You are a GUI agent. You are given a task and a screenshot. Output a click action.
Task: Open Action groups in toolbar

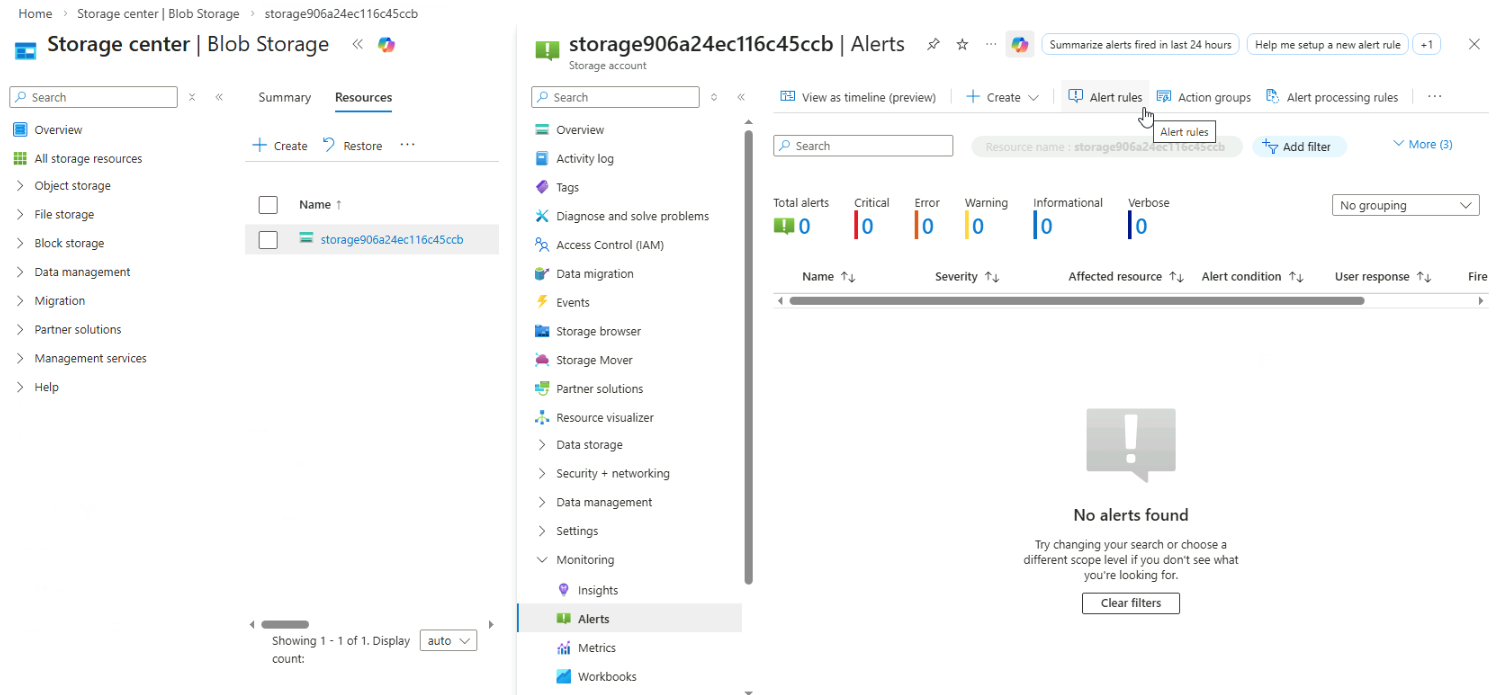point(1204,97)
